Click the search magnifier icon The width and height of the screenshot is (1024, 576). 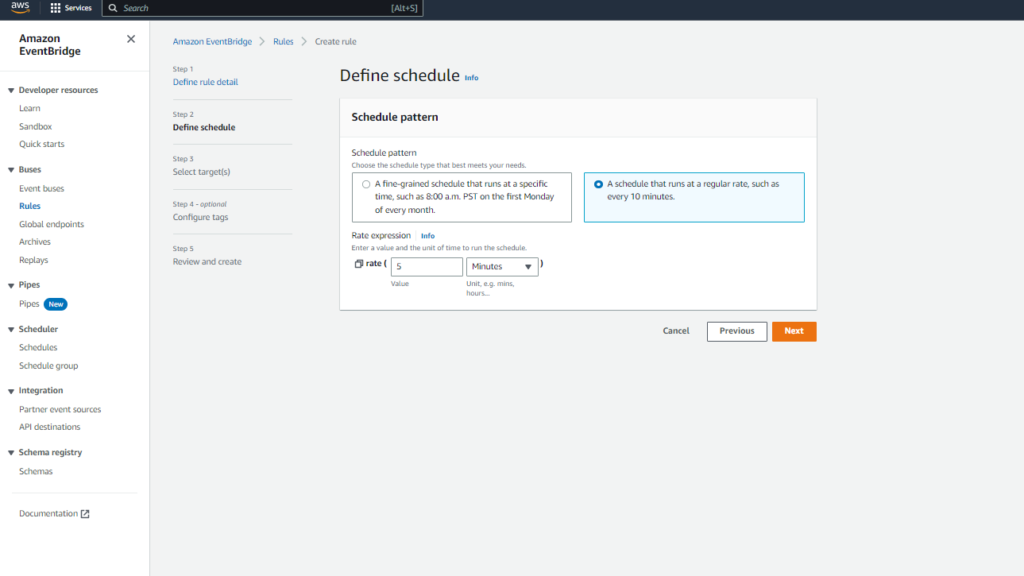(113, 8)
